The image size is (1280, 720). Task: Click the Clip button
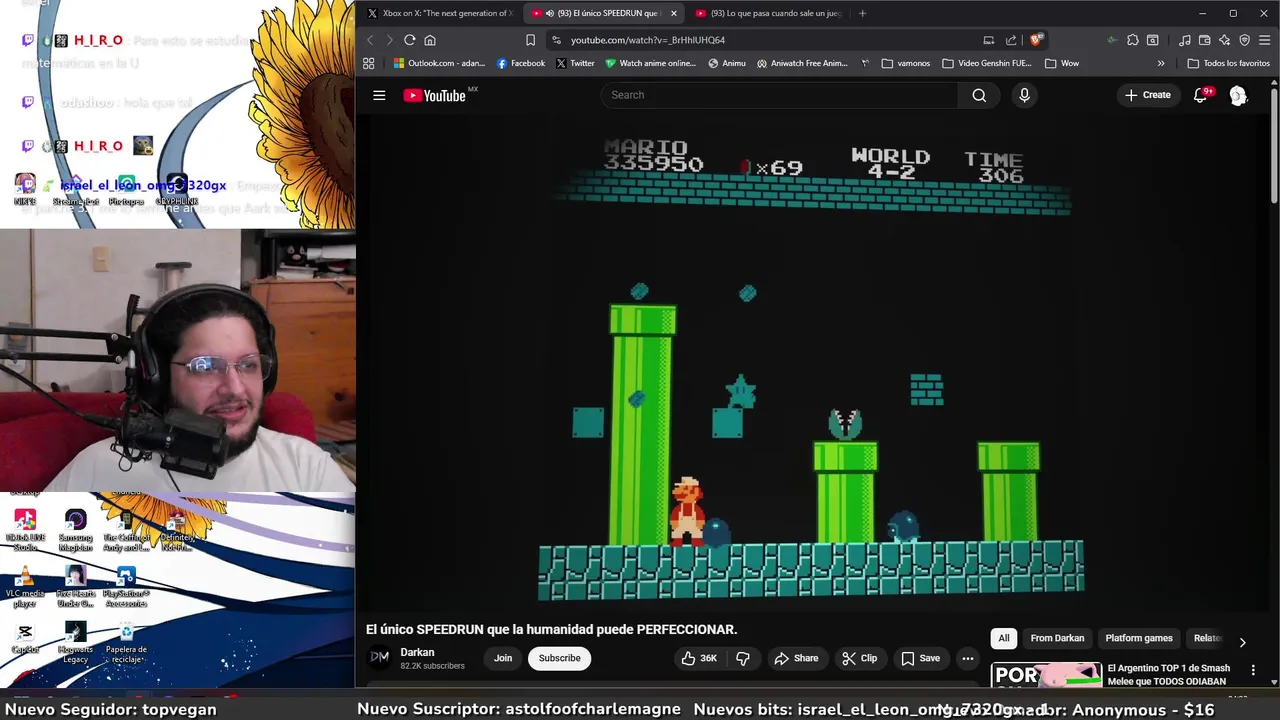(x=860, y=658)
